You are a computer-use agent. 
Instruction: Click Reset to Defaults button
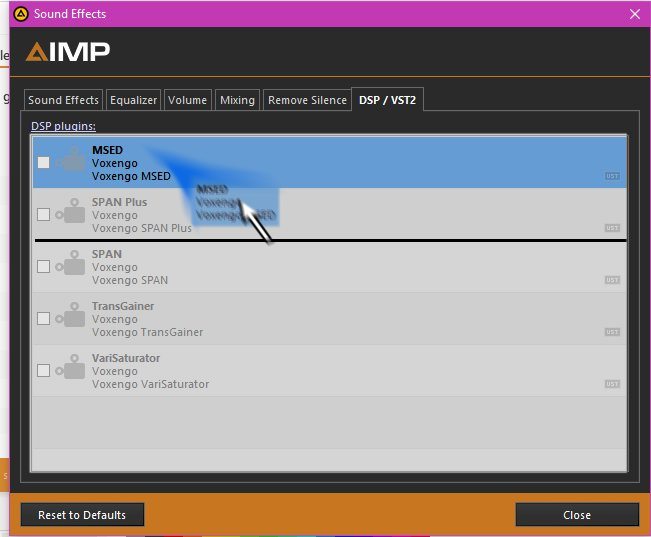point(82,515)
